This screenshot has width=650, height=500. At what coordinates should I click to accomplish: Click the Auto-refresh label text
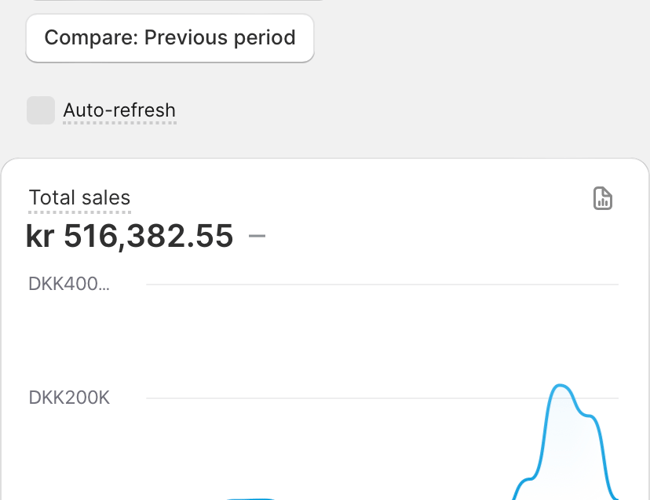click(119, 110)
